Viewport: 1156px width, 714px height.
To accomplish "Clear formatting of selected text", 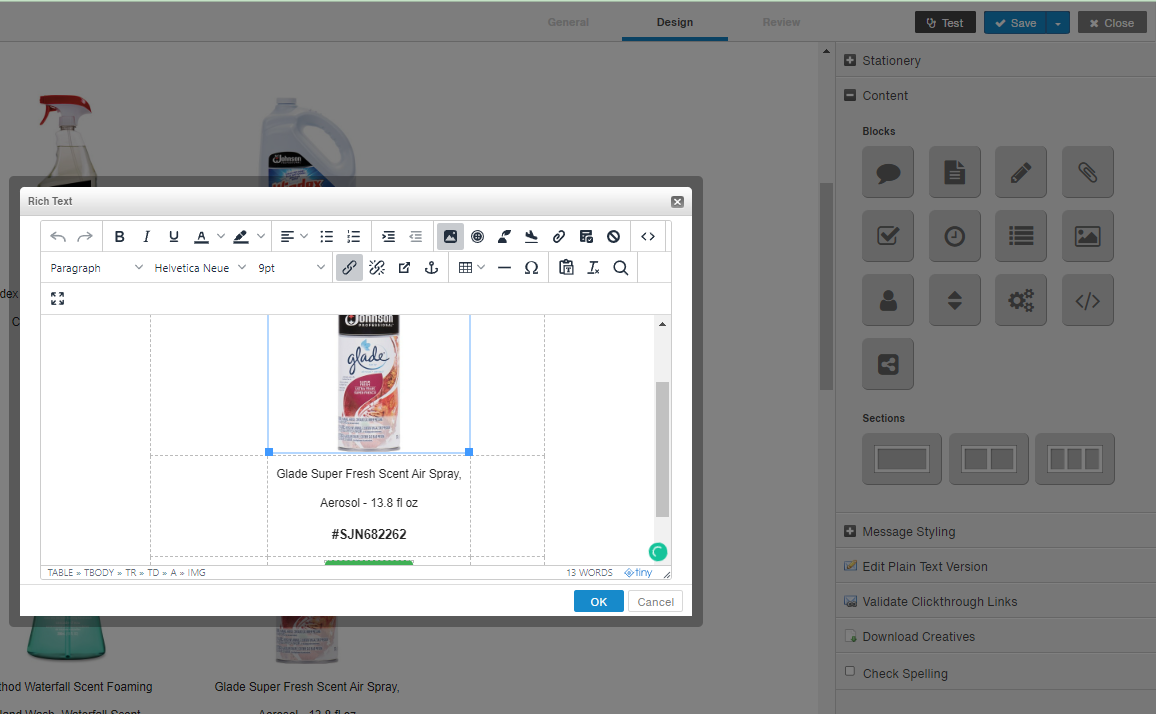I will (593, 268).
